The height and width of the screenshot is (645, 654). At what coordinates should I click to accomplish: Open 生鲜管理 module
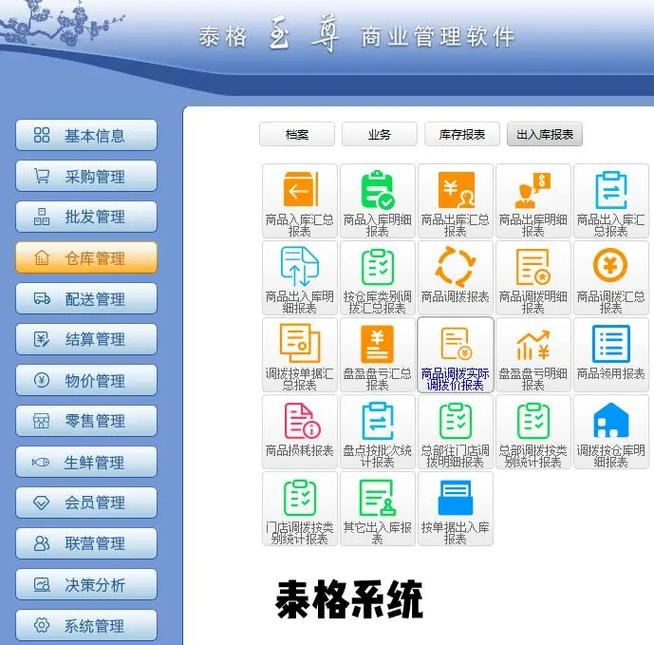[86, 462]
